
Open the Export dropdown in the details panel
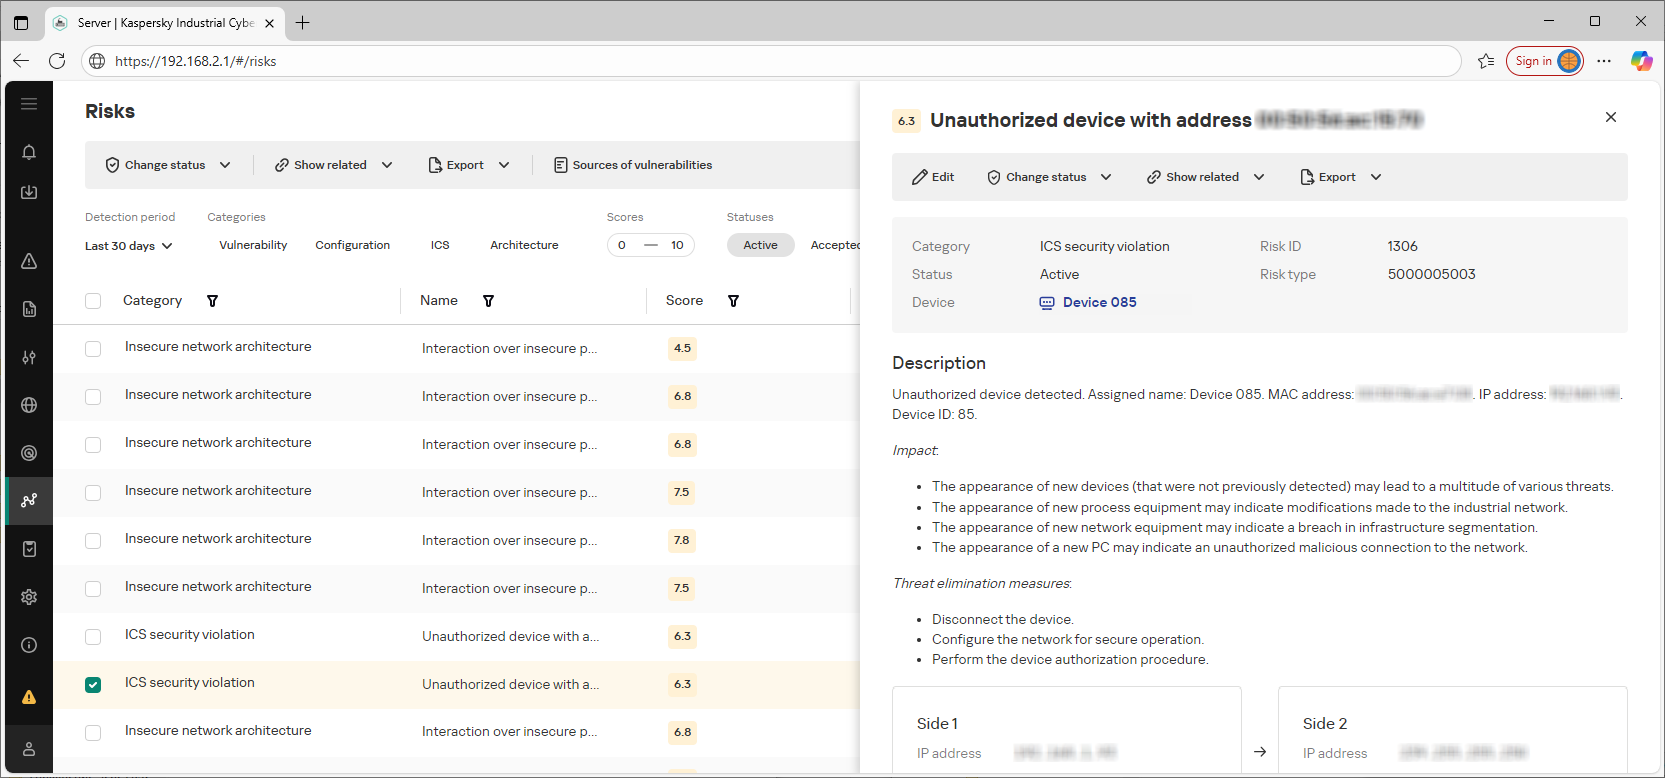(x=1340, y=177)
